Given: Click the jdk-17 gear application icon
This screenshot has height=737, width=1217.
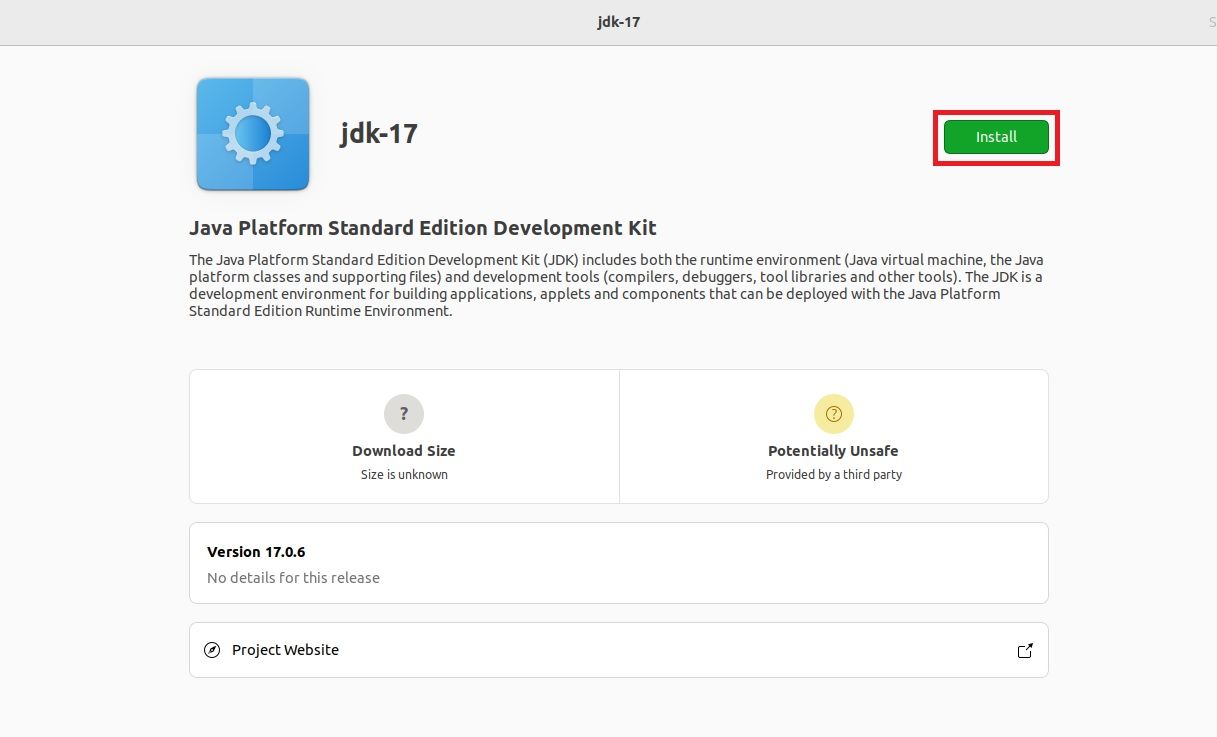Looking at the screenshot, I should 252,133.
